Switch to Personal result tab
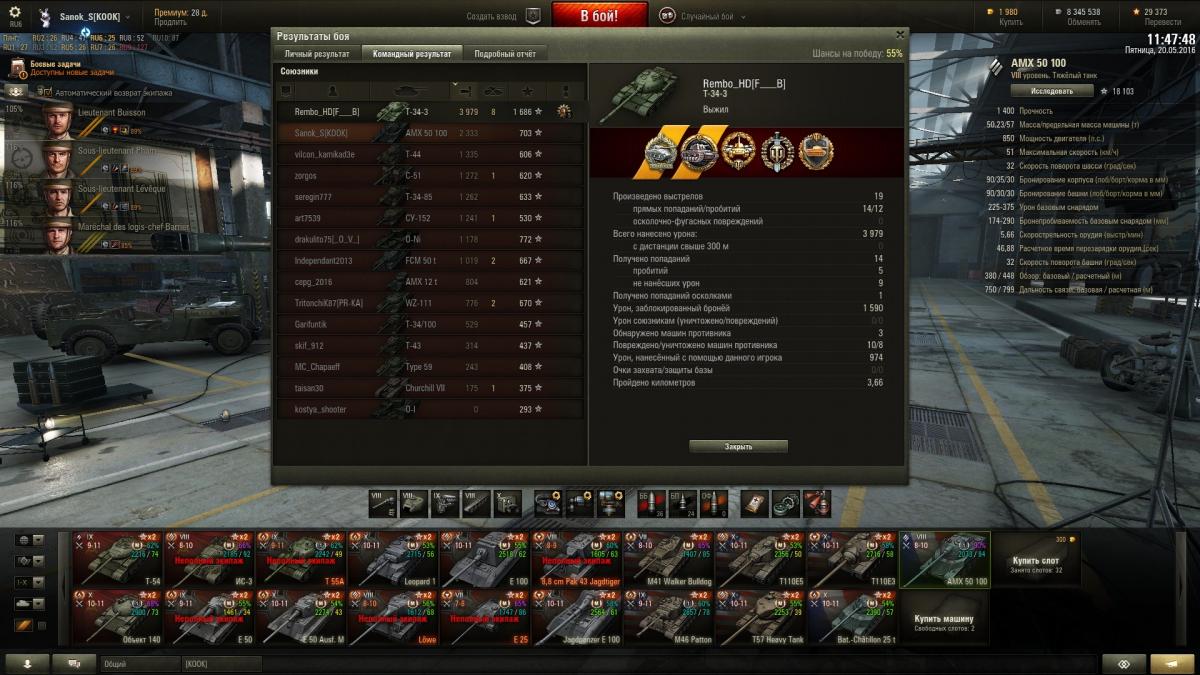The width and height of the screenshot is (1200, 675). click(x=317, y=54)
